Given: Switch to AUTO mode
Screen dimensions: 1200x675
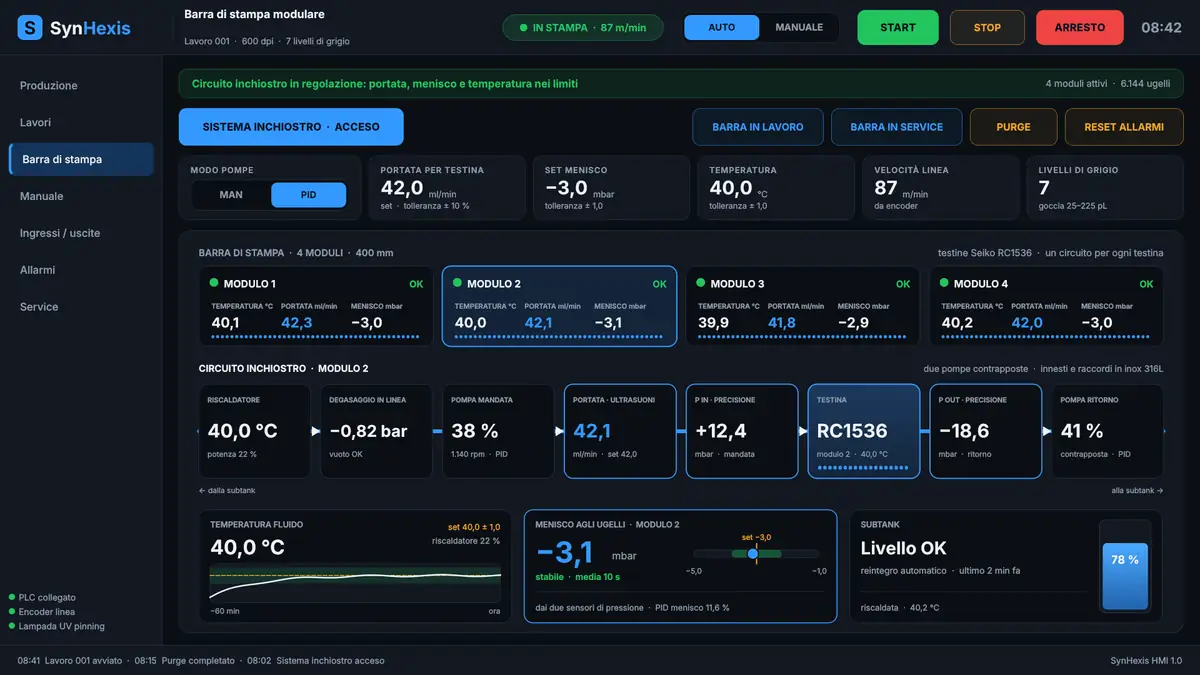Looking at the screenshot, I should pos(722,28).
